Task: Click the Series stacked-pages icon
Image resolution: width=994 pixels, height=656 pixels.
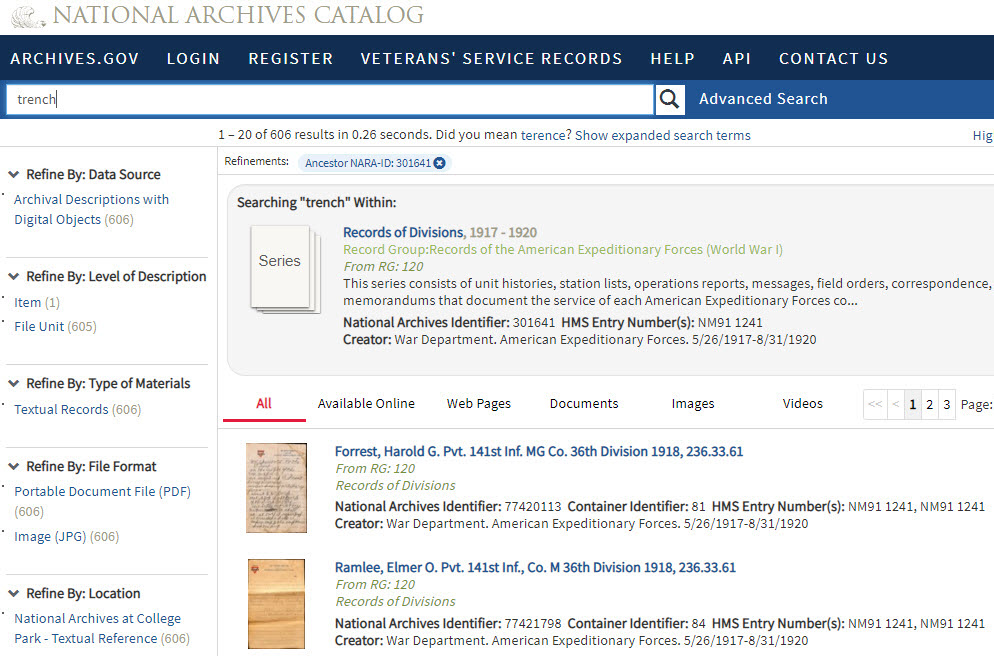Action: [x=285, y=269]
